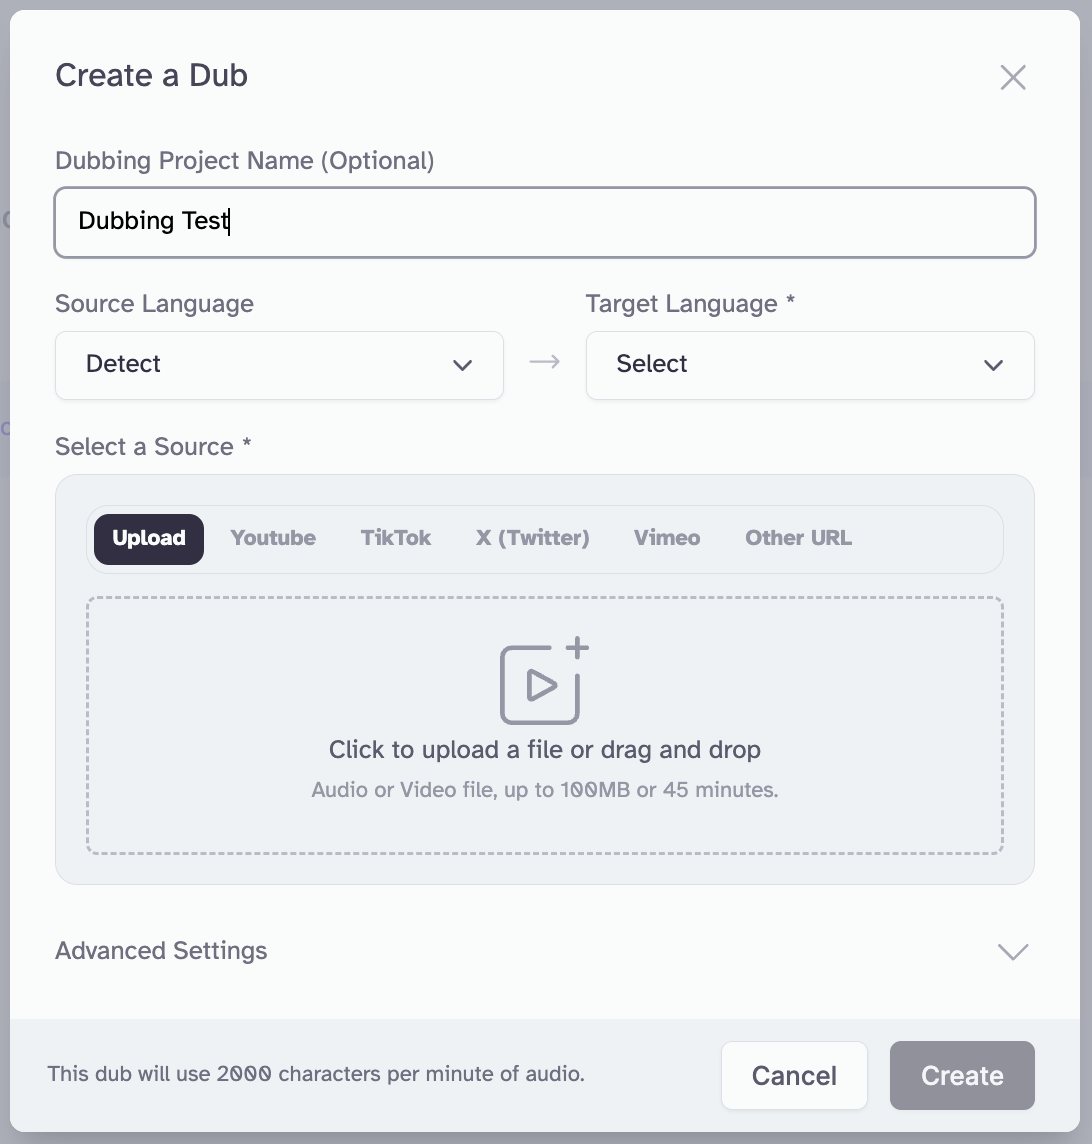Expand the Advanced Settings section
1092x1144 pixels.
tap(162, 950)
